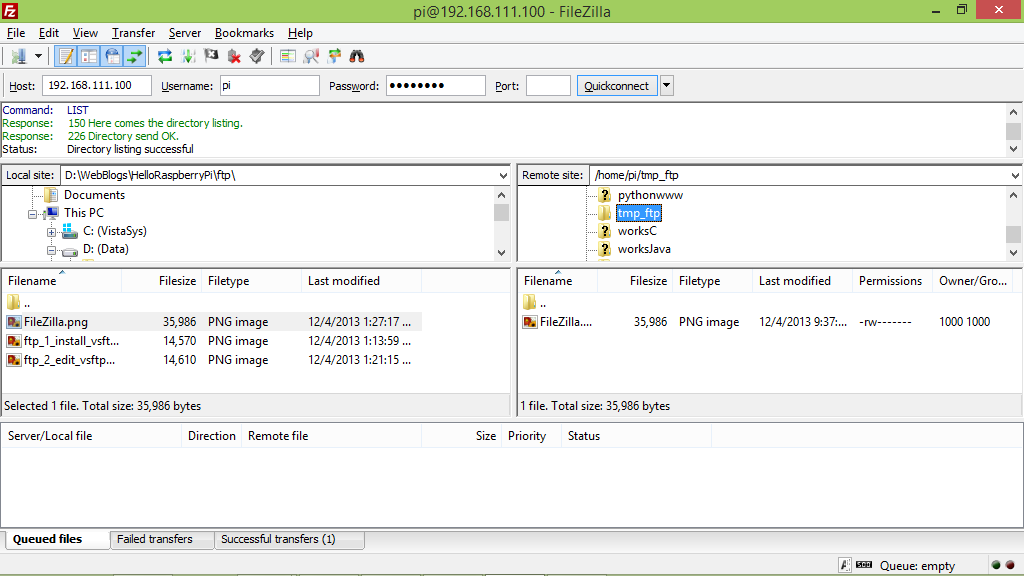1024x576 pixels.
Task: Open the View menu
Action: point(85,33)
